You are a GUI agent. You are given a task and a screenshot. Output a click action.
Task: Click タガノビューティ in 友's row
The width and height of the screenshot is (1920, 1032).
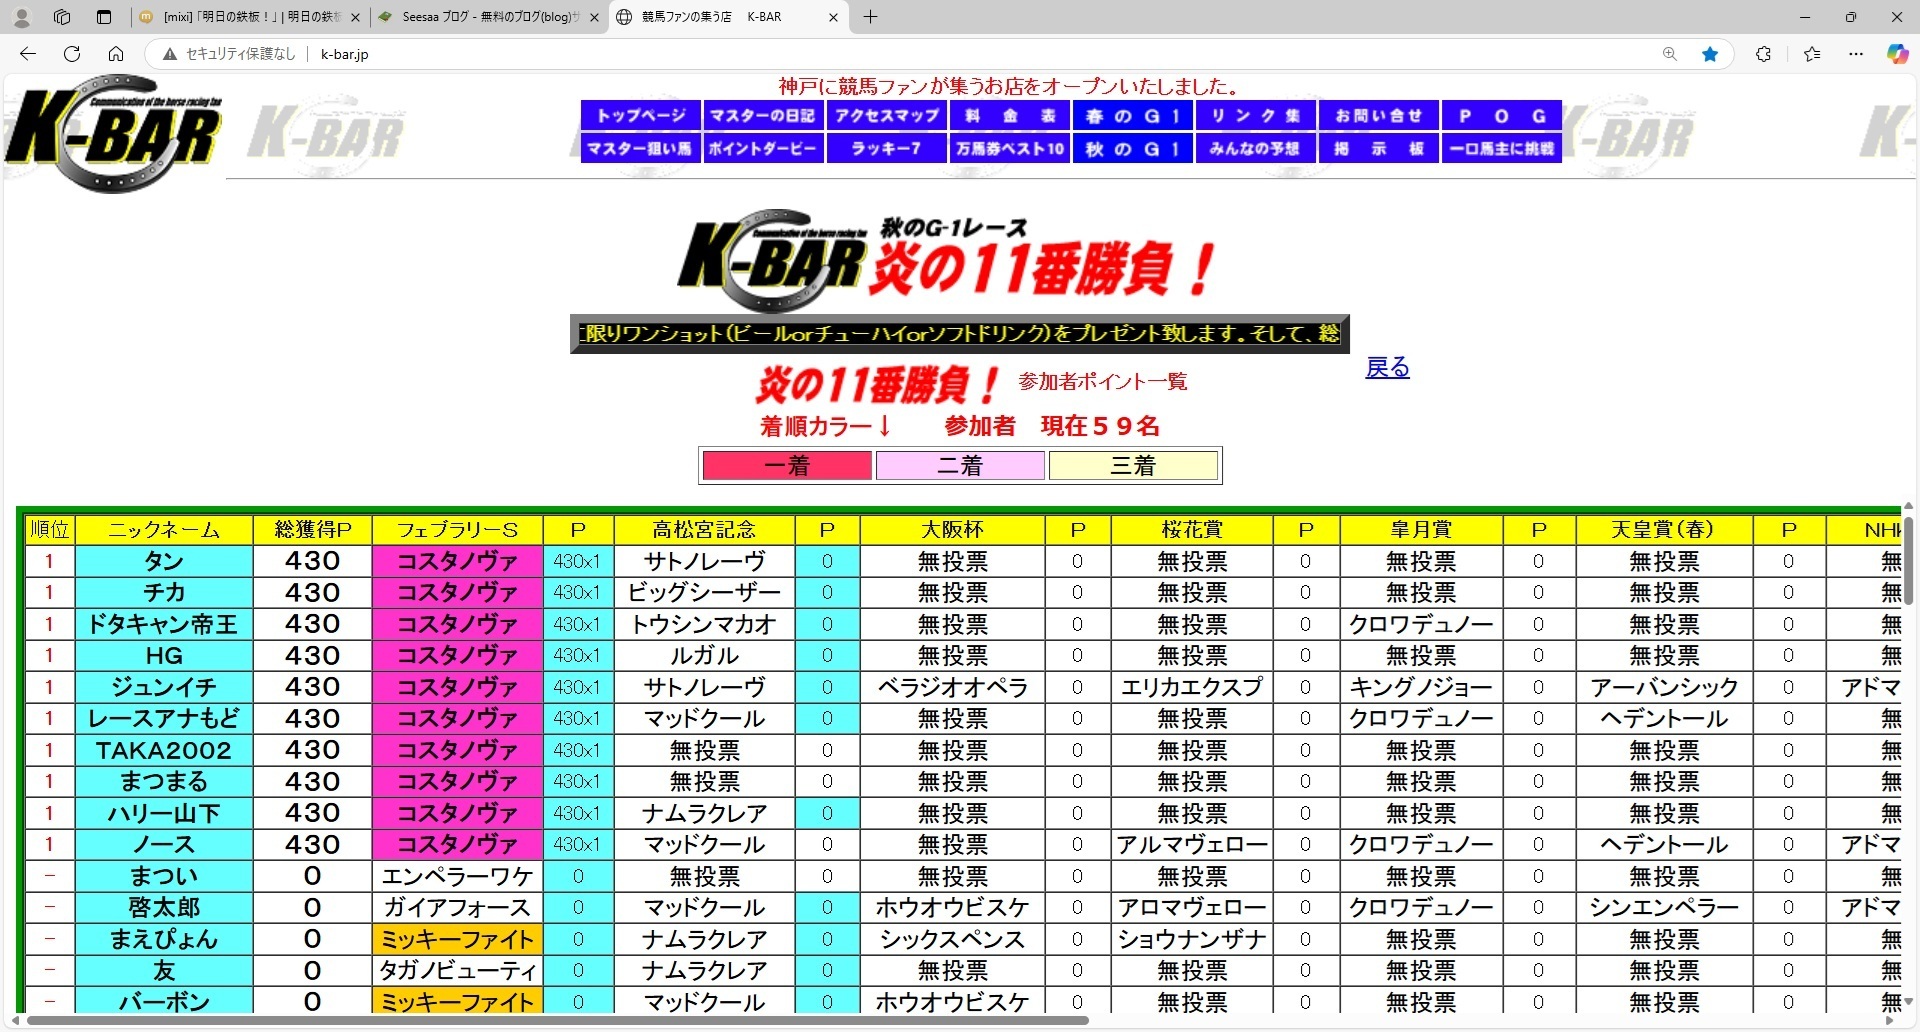tap(458, 971)
